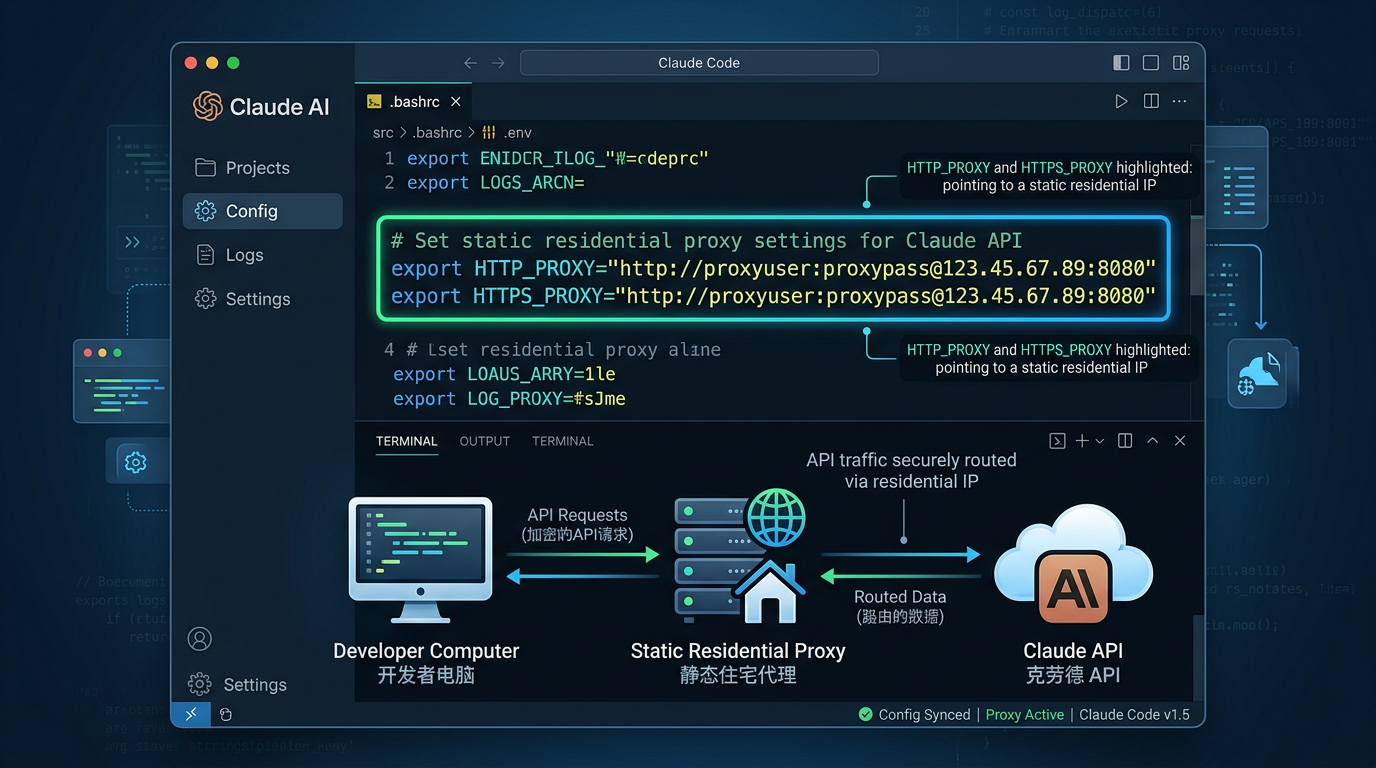
Task: Click the Proxy Active status indicator
Action: coord(1024,715)
